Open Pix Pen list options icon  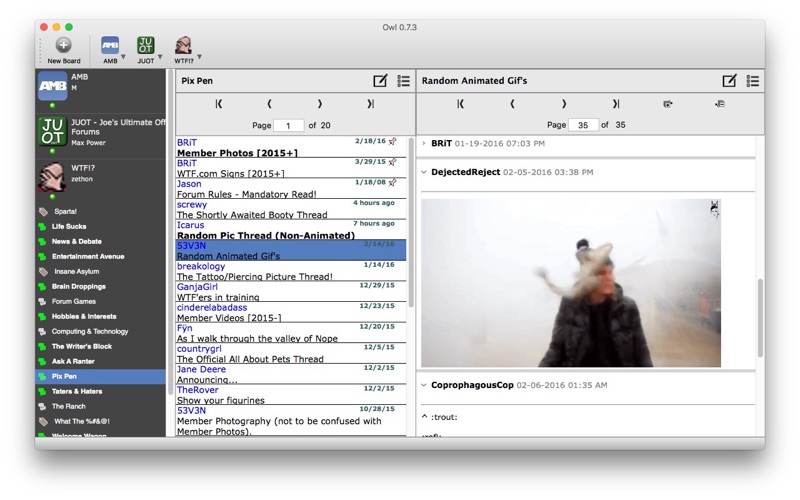(x=404, y=81)
